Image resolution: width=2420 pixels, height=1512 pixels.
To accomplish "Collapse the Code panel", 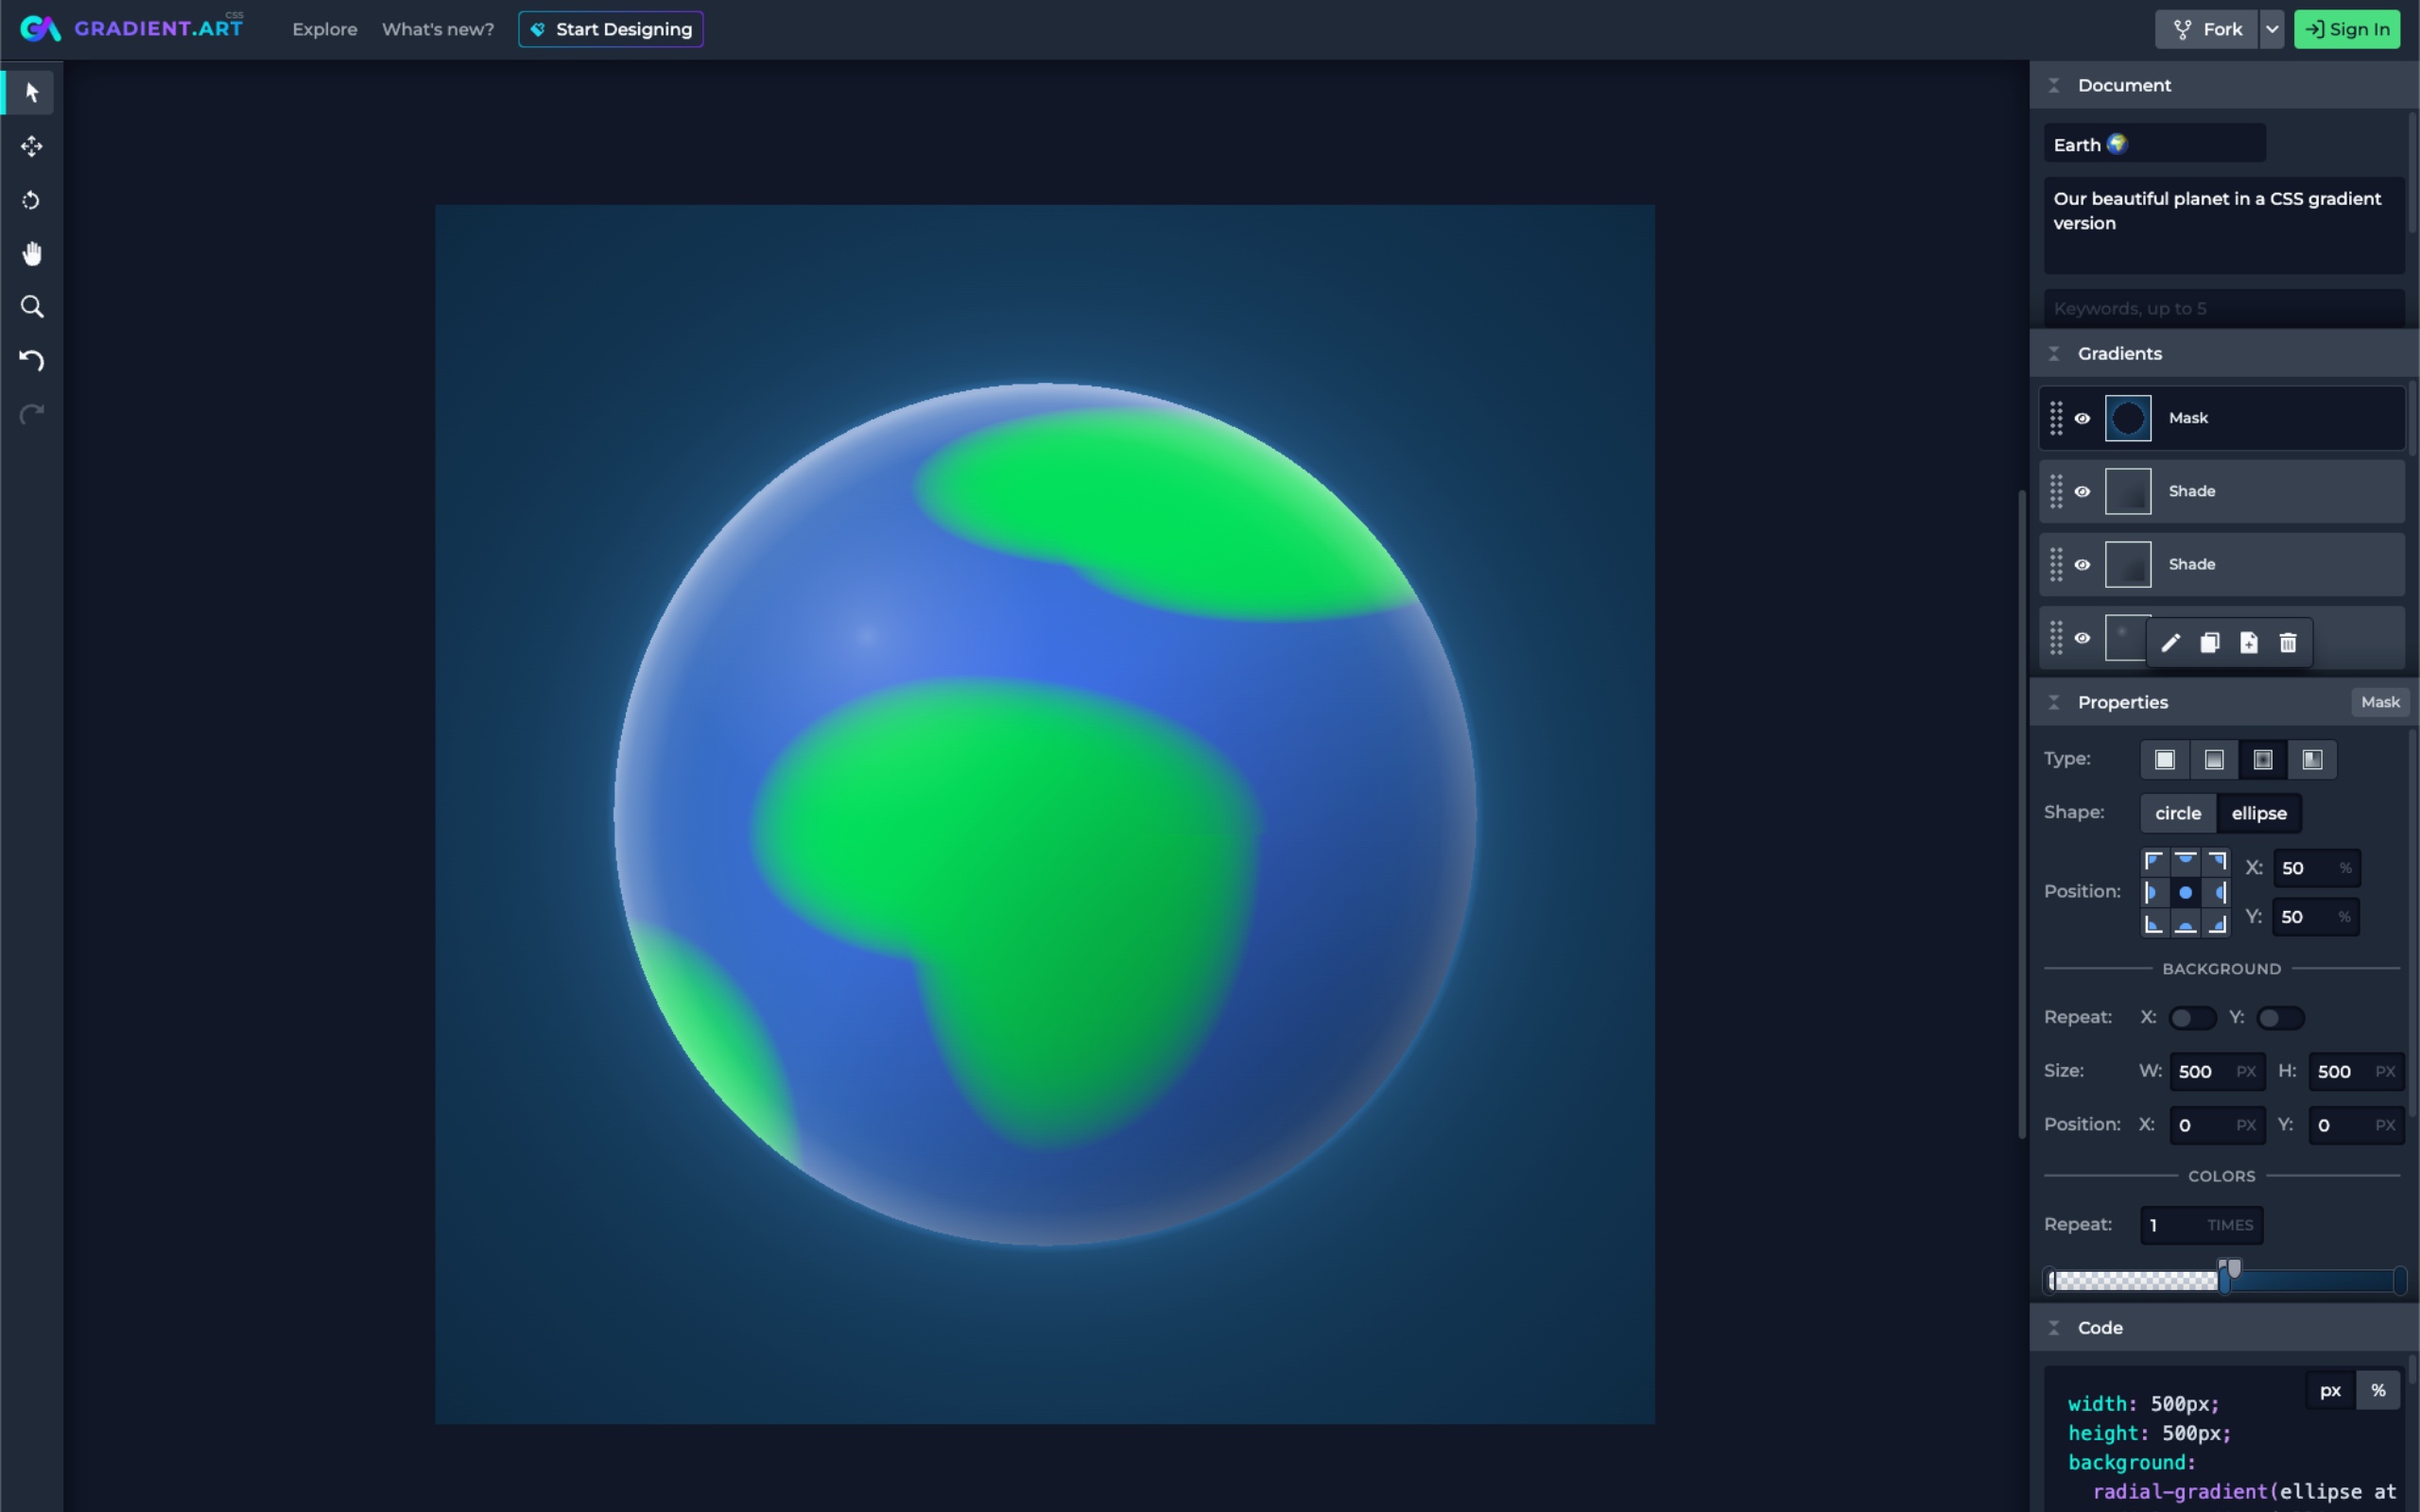I will click(2054, 1328).
